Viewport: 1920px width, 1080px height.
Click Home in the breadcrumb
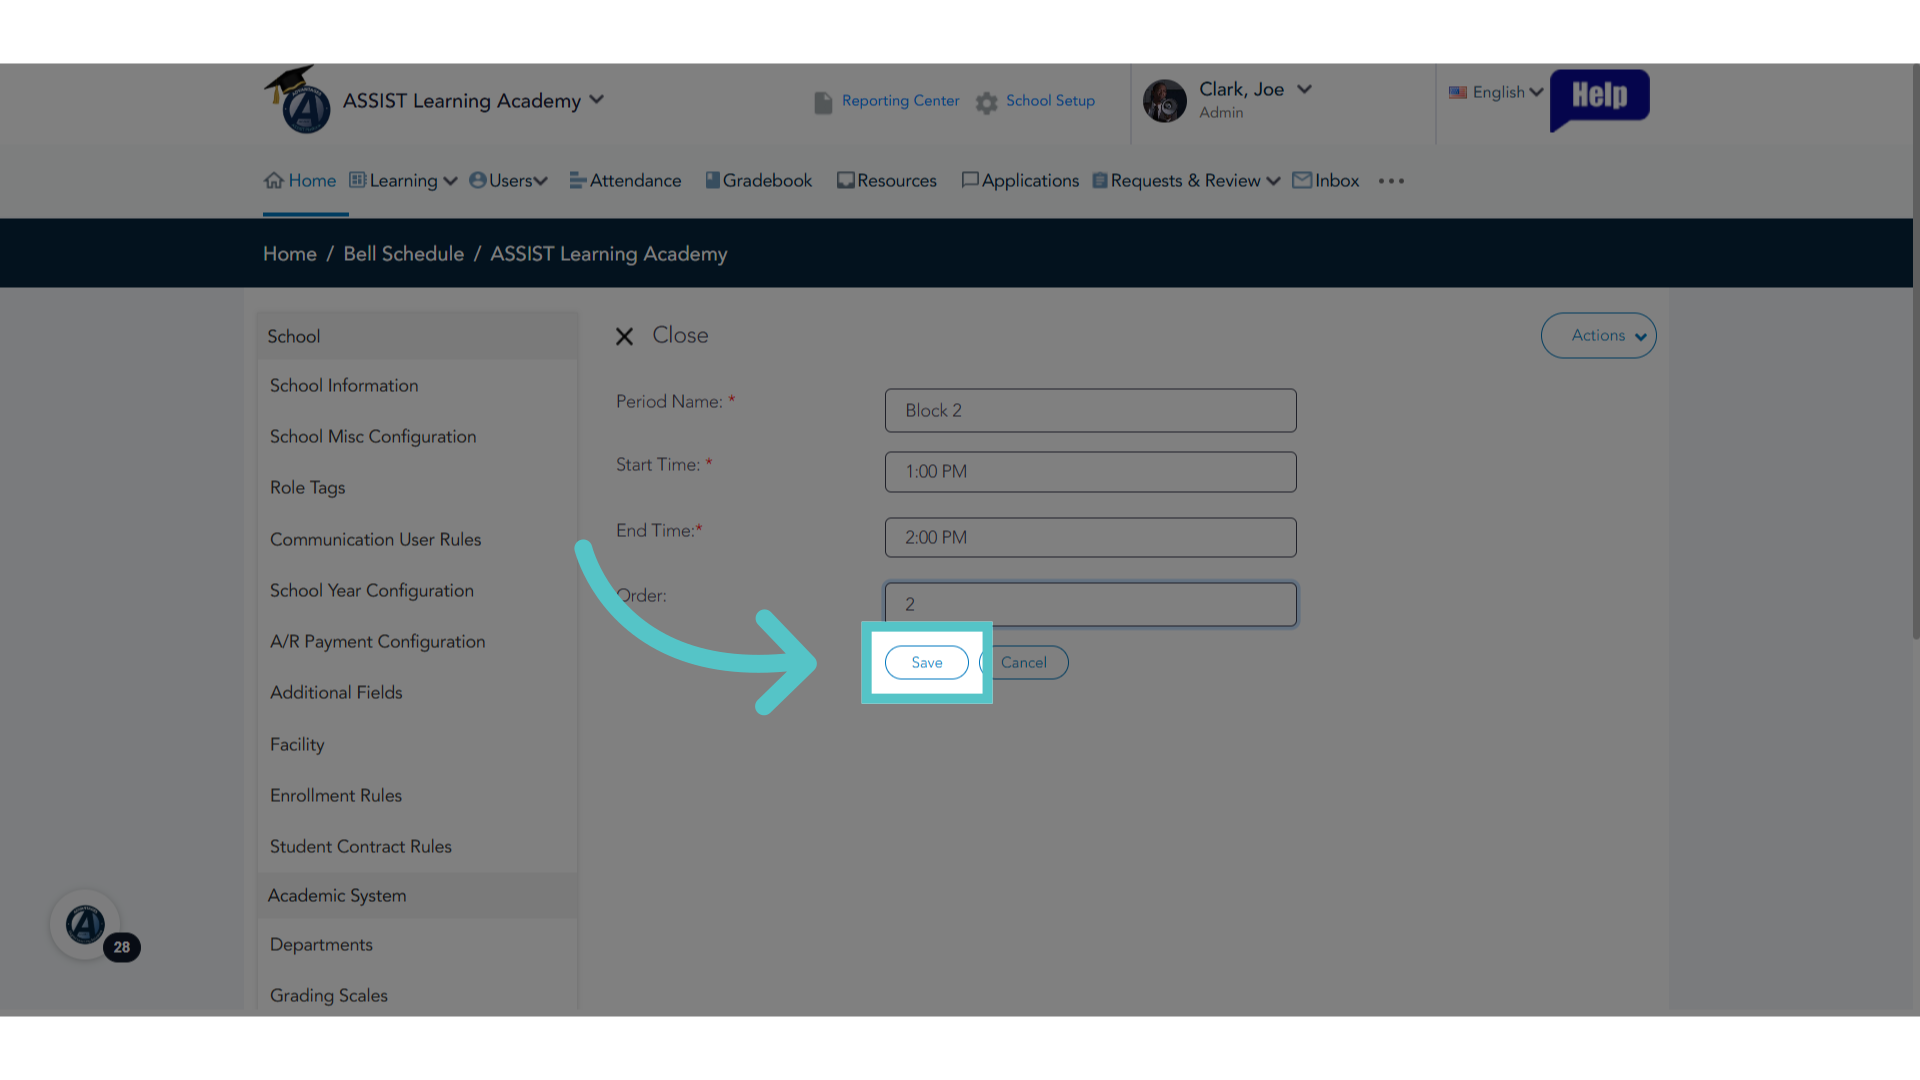(290, 254)
